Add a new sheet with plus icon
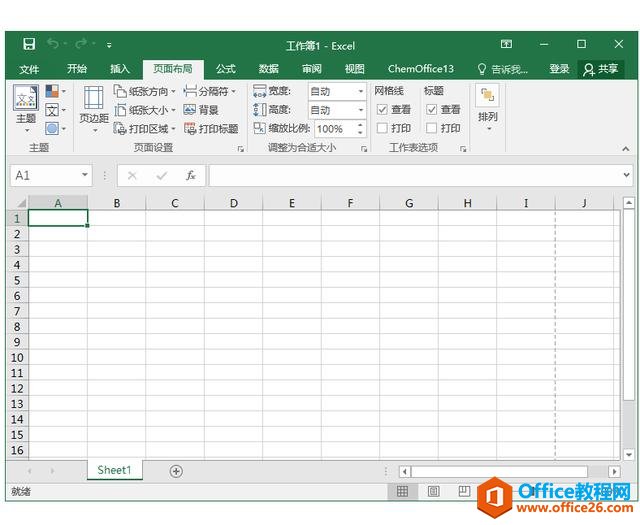640x525 pixels. 176,471
